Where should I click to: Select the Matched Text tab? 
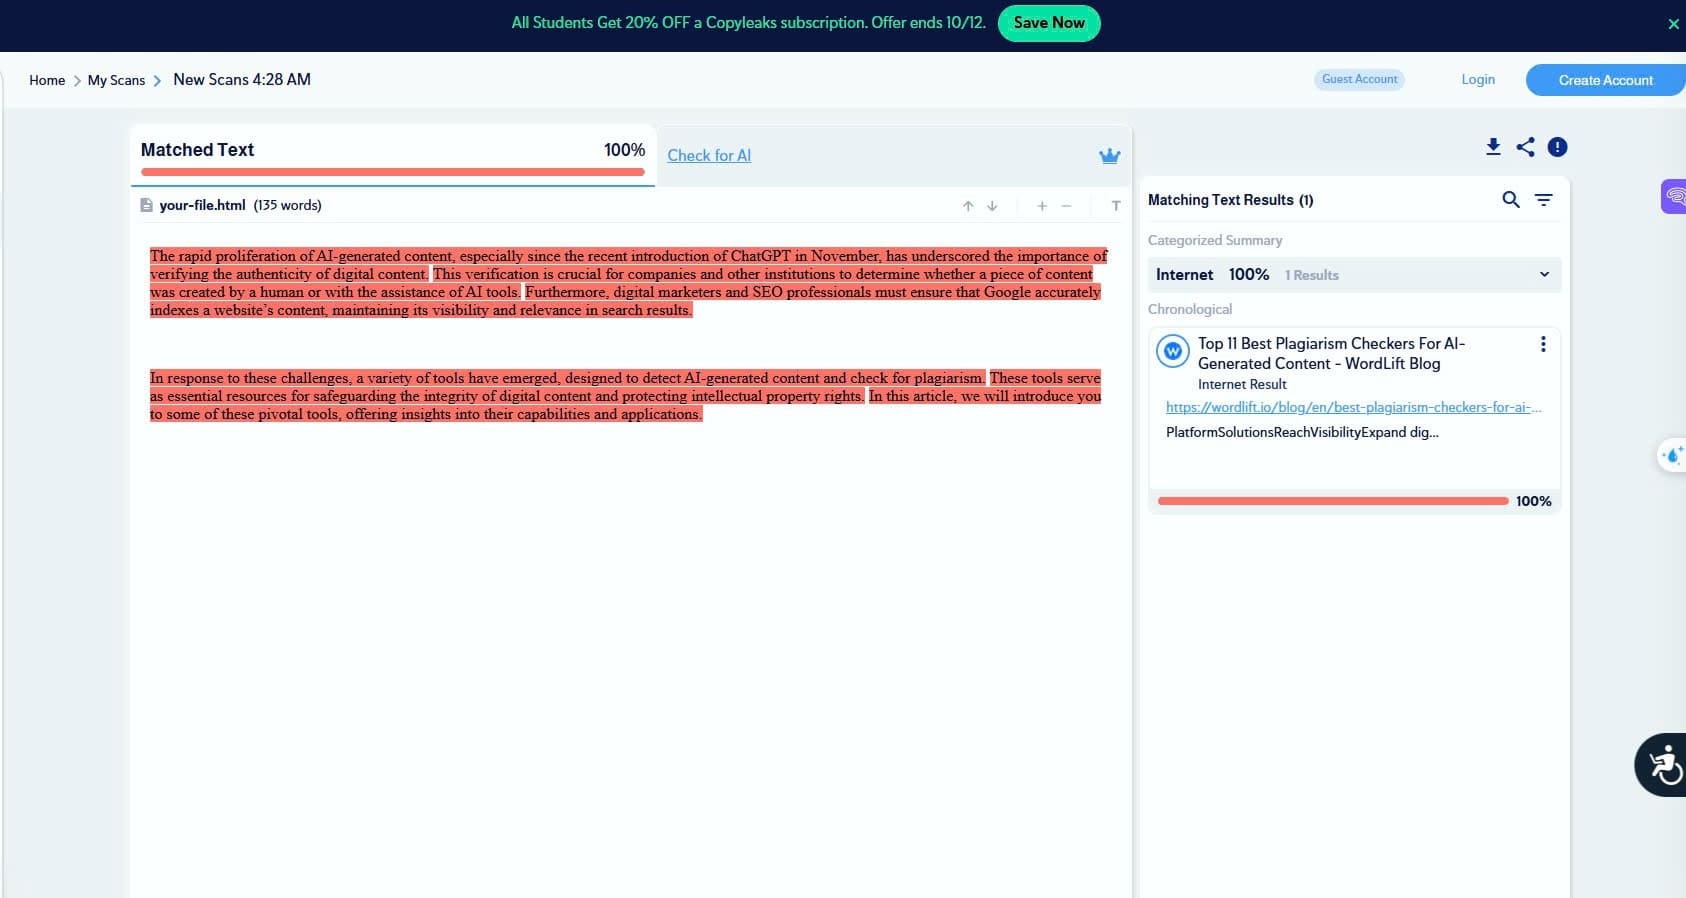(x=198, y=150)
